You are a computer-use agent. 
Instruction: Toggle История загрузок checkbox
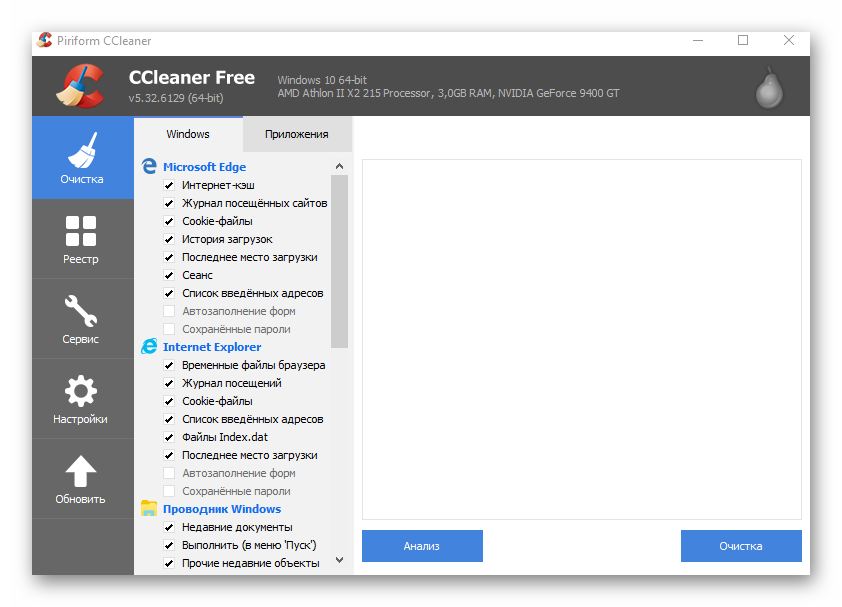click(x=169, y=239)
